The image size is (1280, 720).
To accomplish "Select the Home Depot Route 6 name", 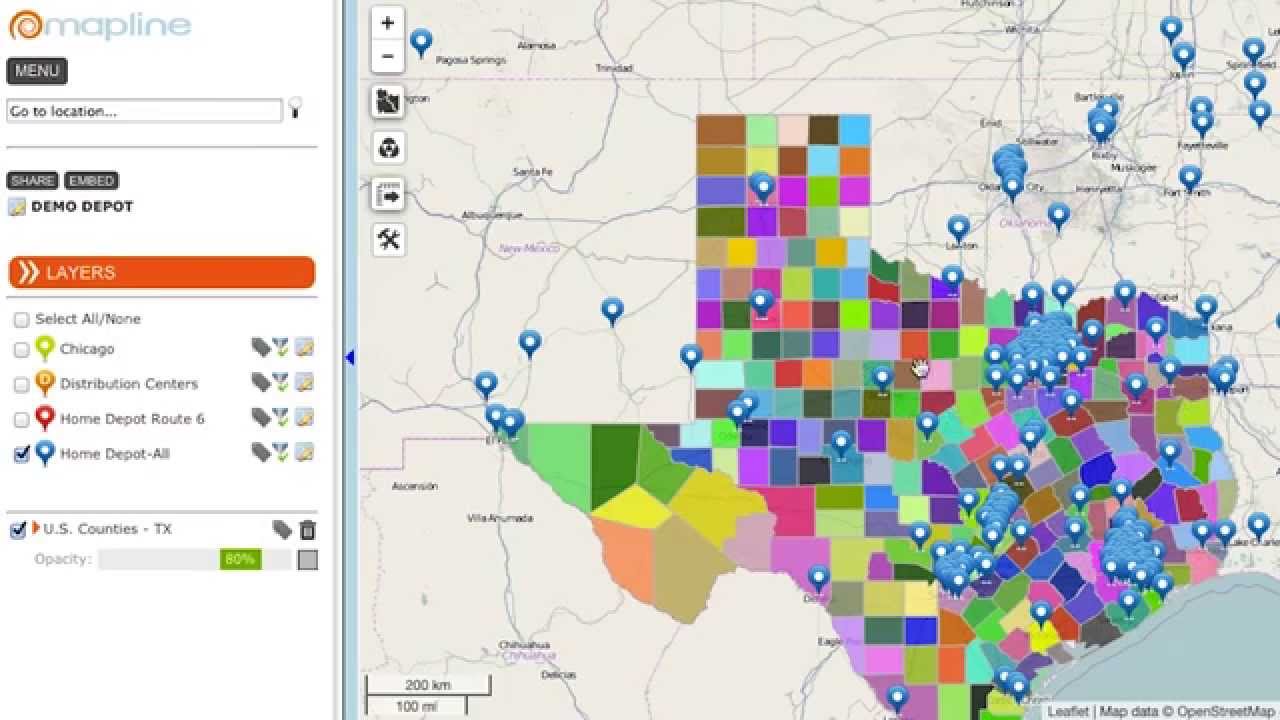I will tap(132, 419).
